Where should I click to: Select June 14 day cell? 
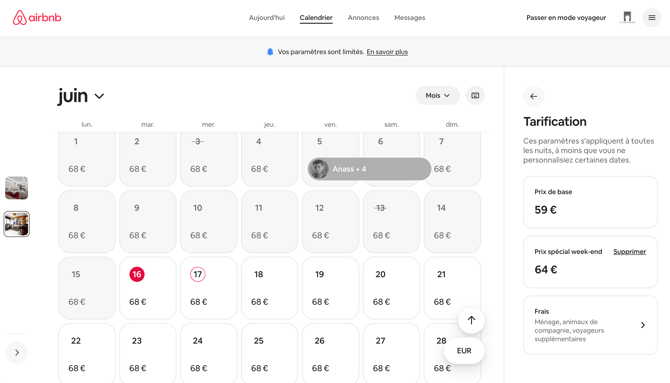click(452, 221)
